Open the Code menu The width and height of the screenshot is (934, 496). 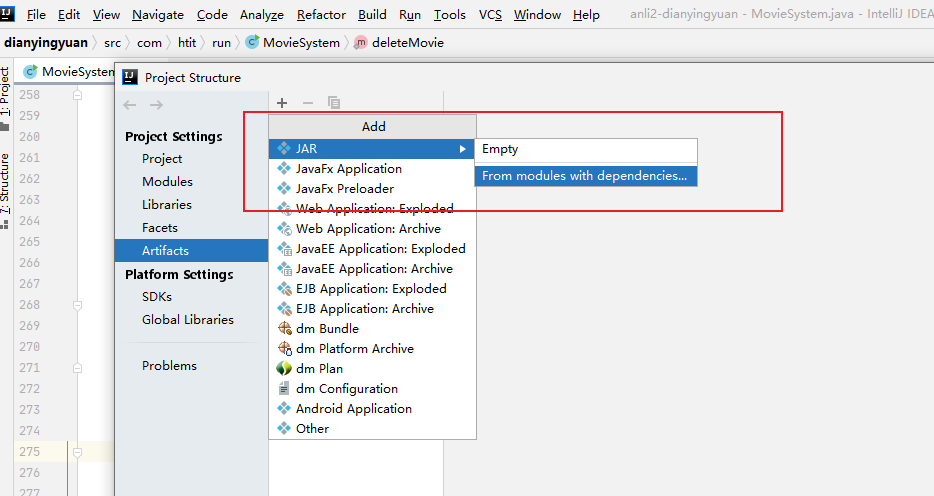click(212, 14)
